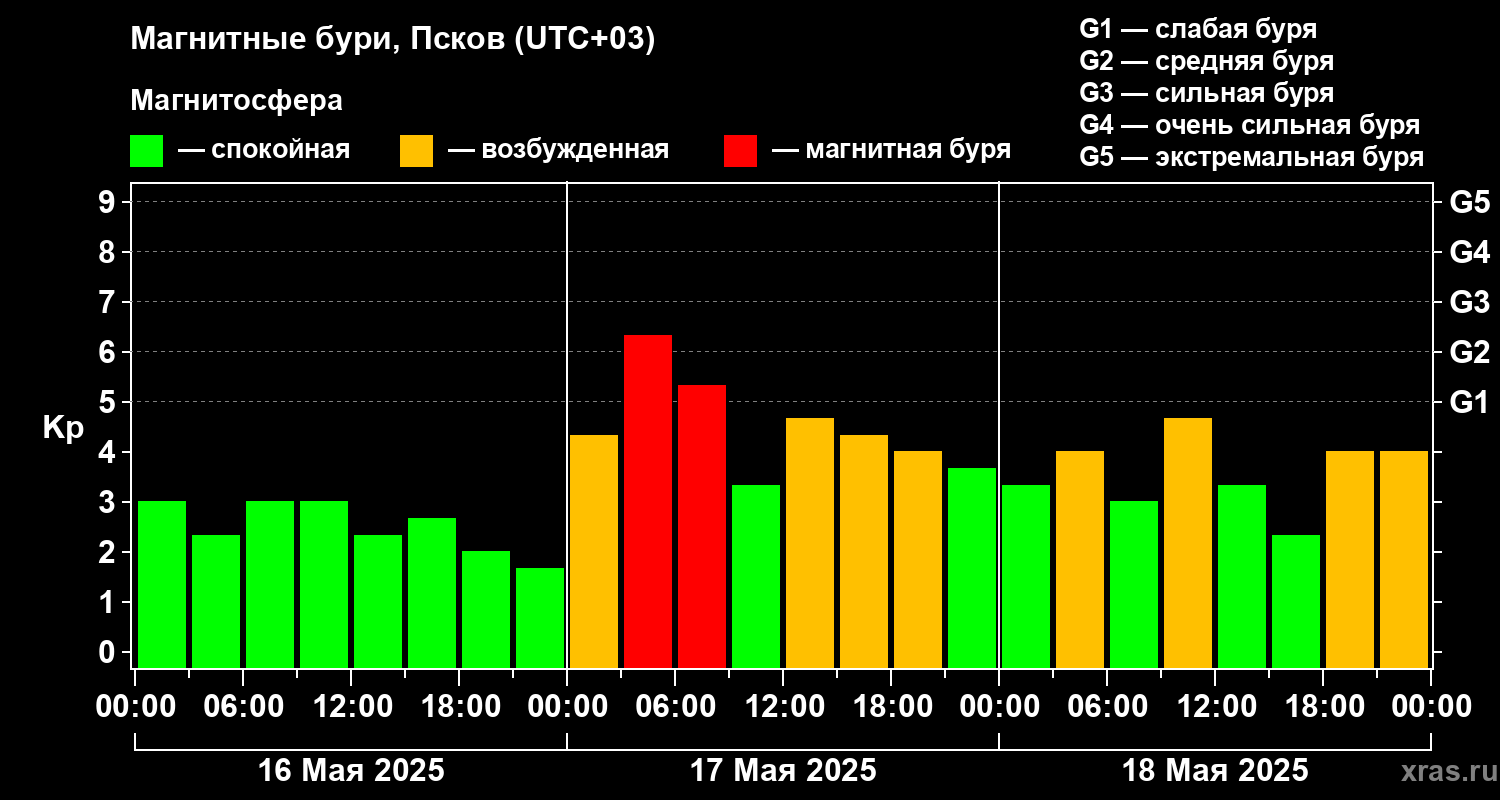Screen dimensions: 1500x800
Task: Click the '18 Мая 2025' date label
Action: tap(1215, 771)
